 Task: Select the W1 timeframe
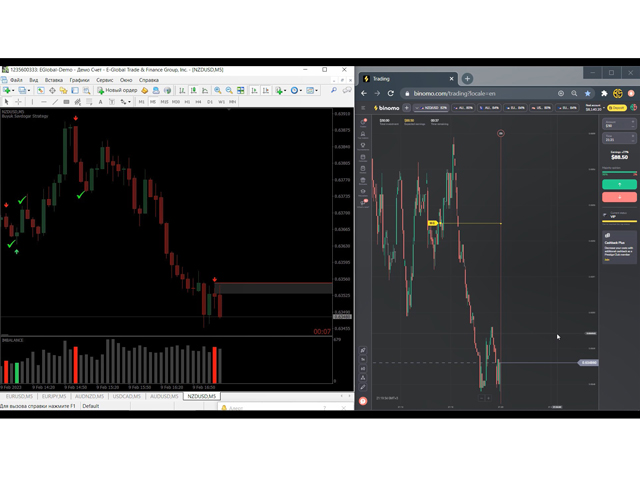(221, 102)
